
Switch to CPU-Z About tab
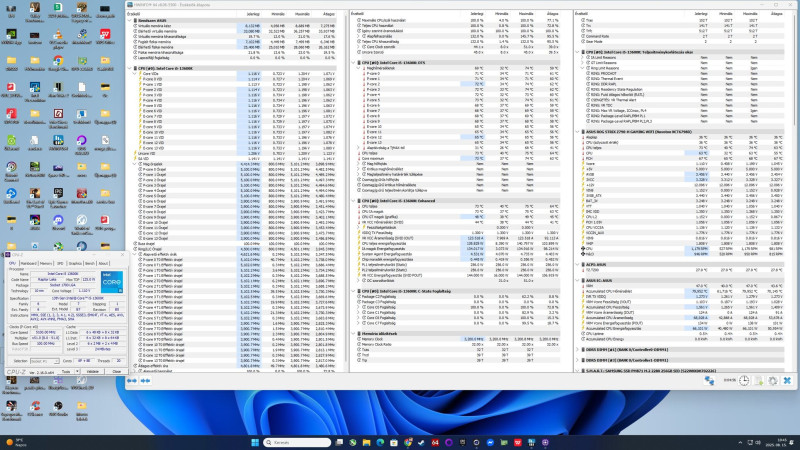point(103,263)
